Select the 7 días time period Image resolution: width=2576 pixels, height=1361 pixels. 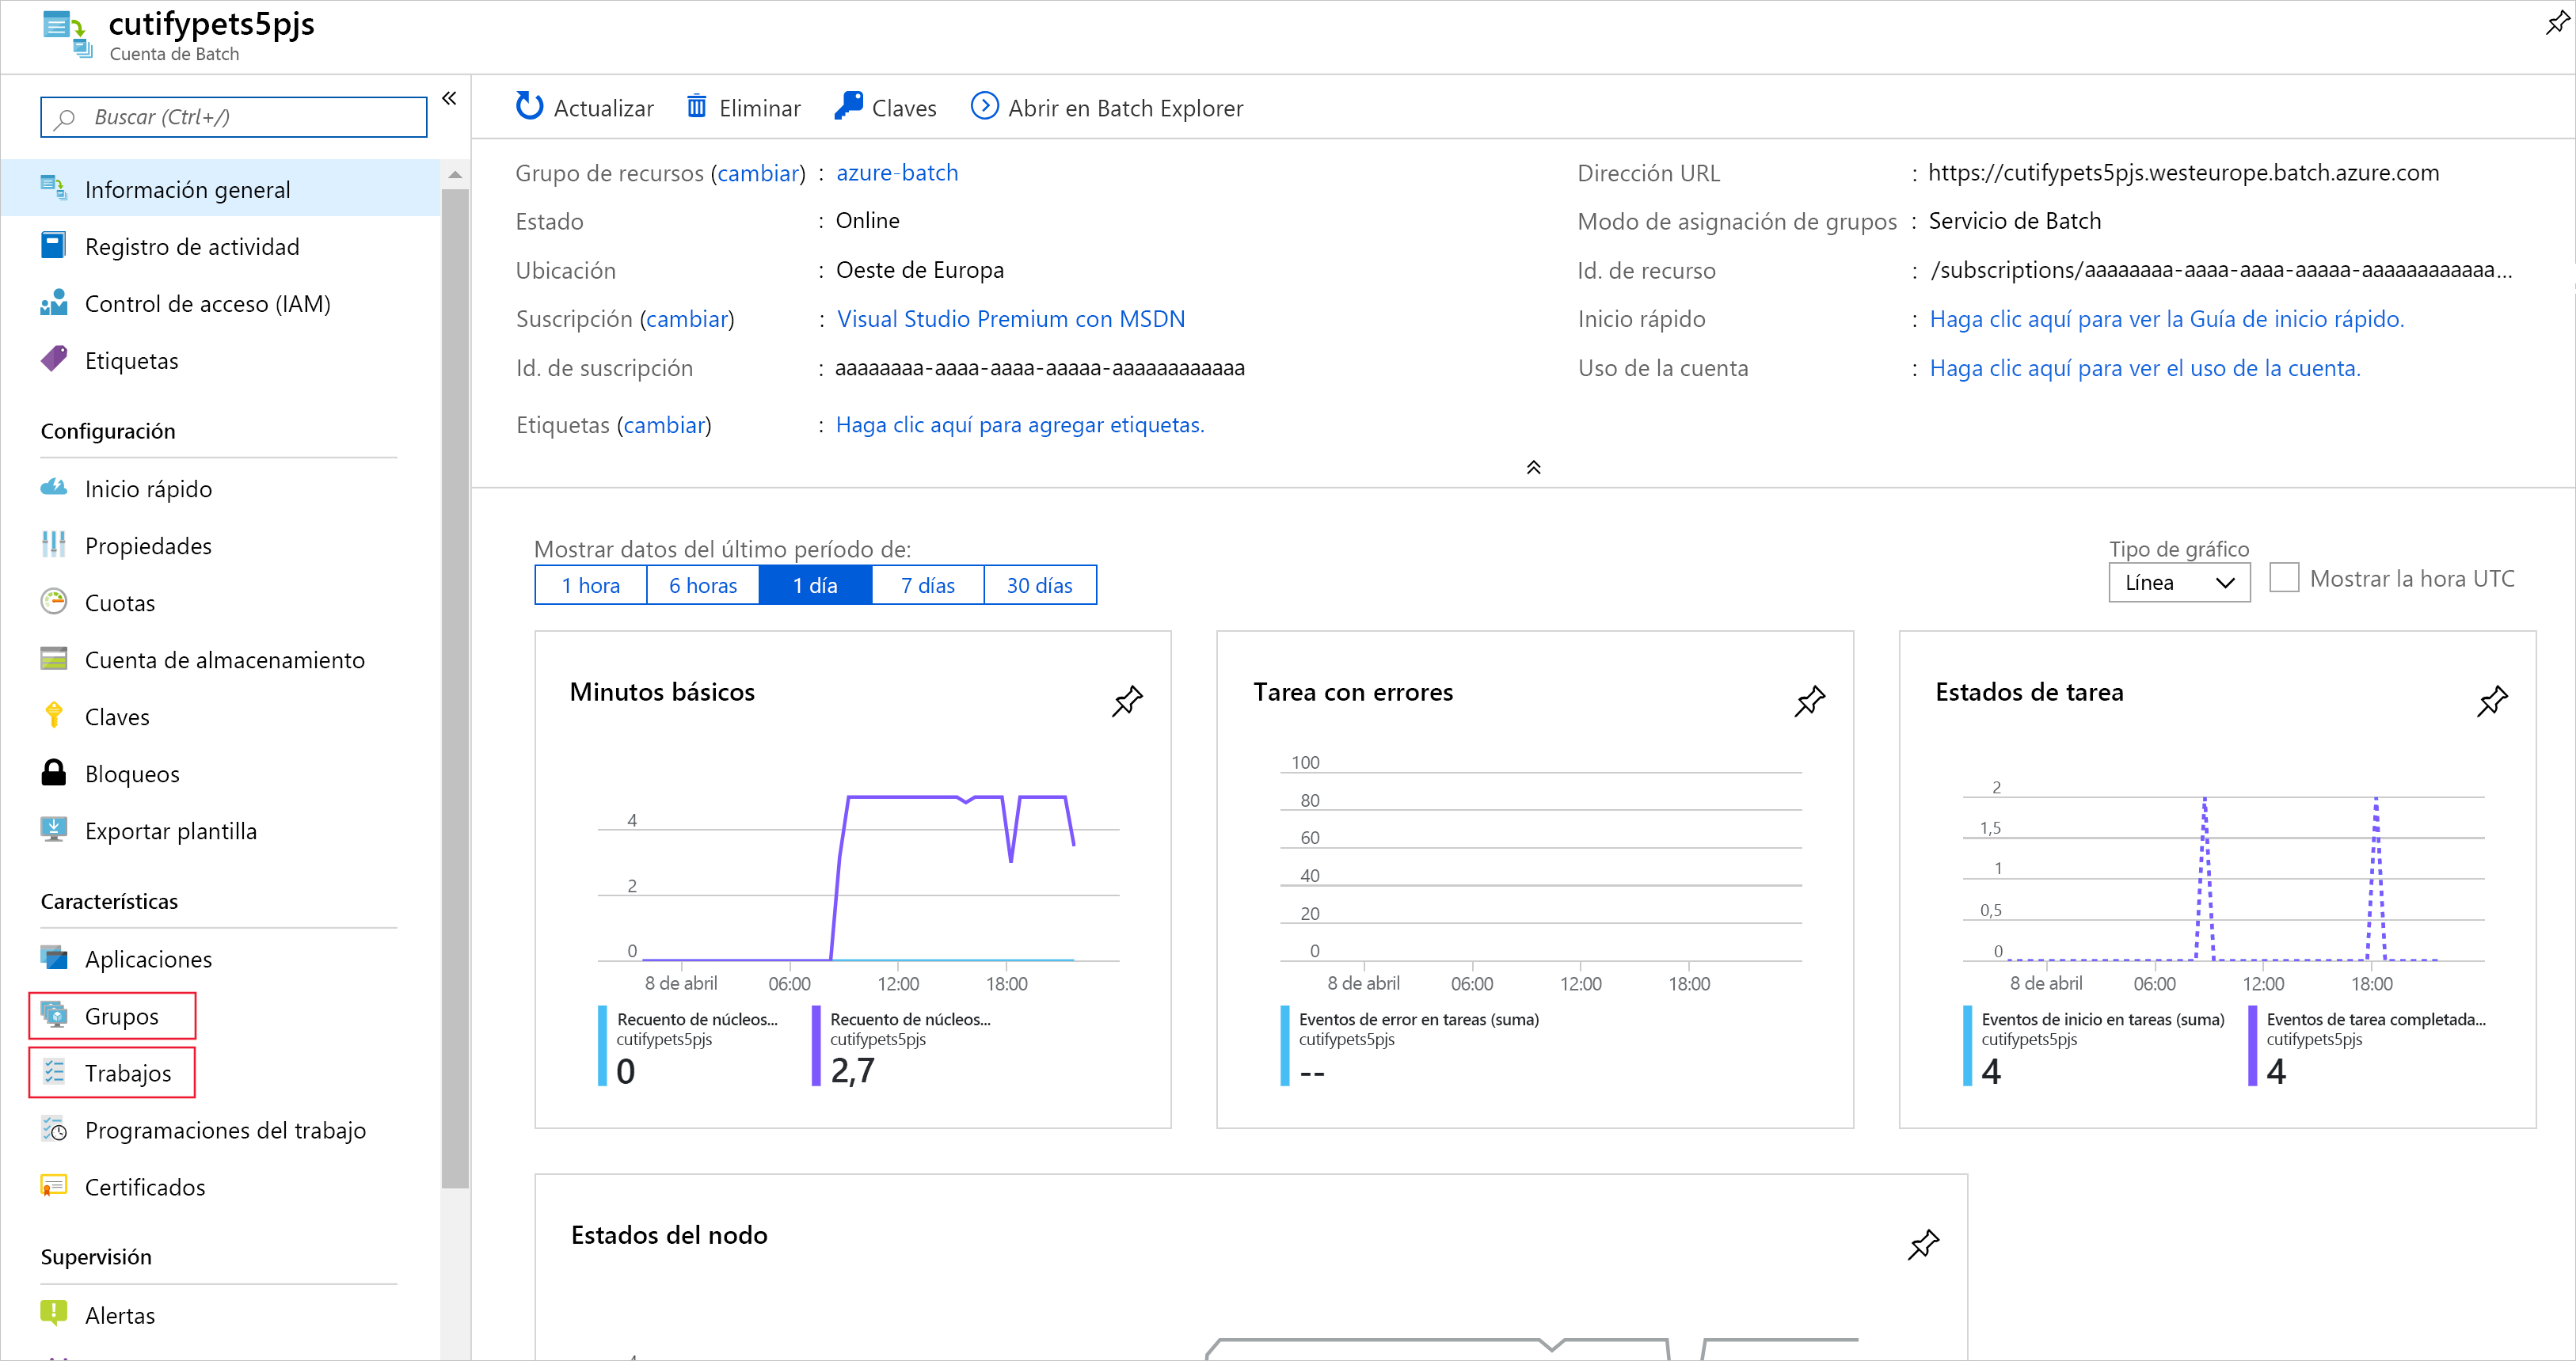(x=928, y=585)
